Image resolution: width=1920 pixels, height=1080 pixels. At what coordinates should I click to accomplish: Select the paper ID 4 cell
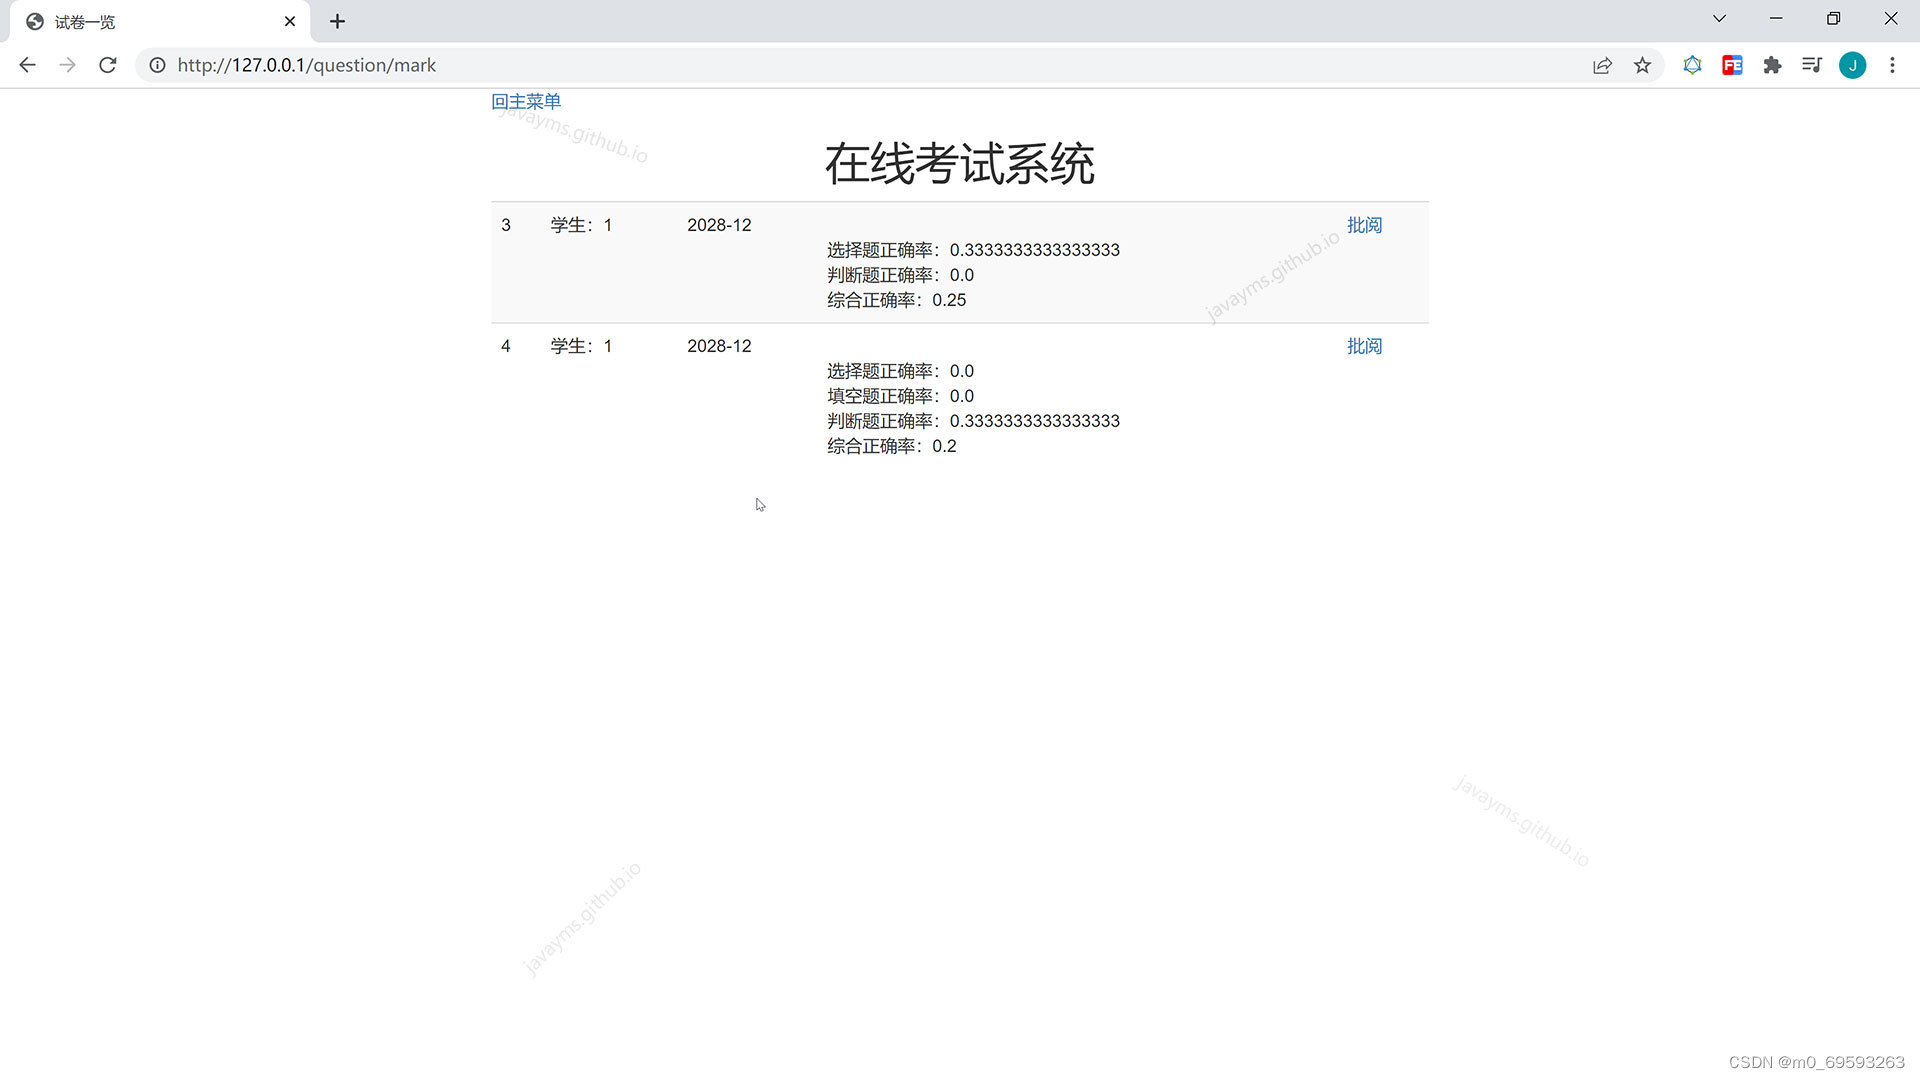pos(506,346)
